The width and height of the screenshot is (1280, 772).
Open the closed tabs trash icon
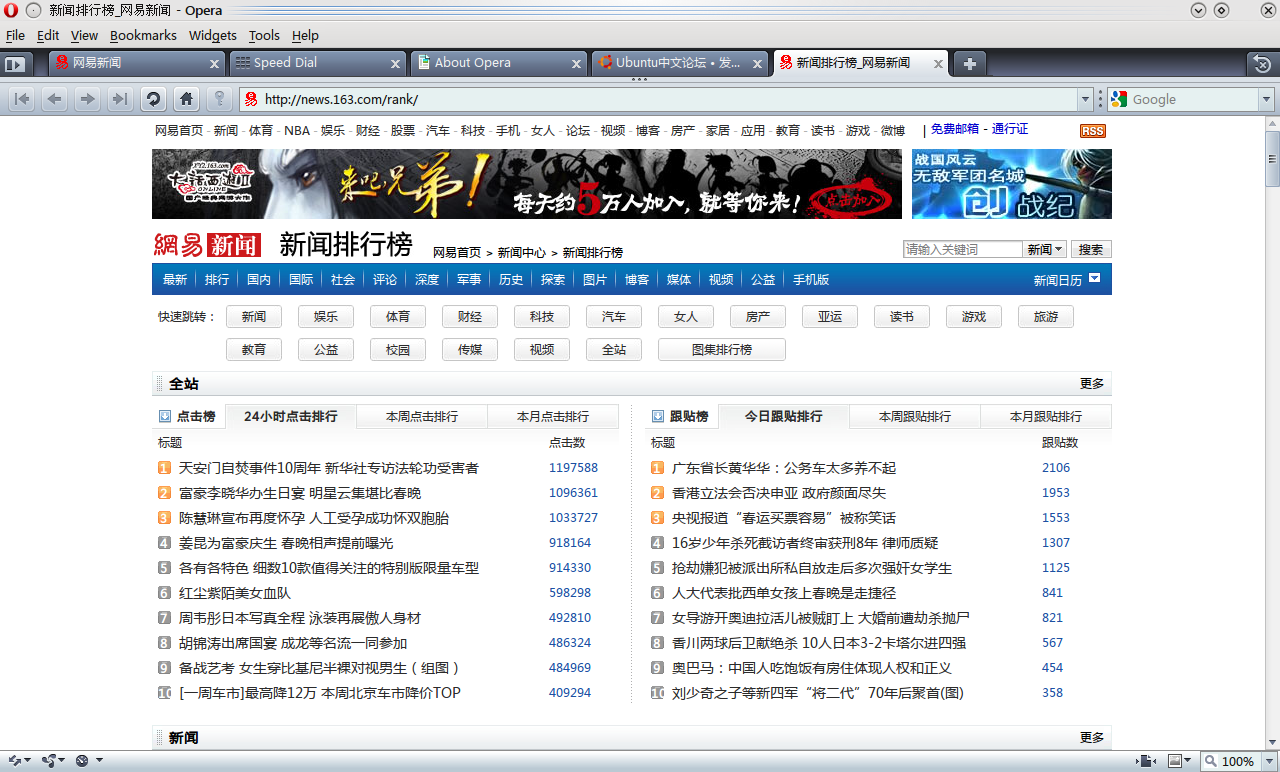1263,64
